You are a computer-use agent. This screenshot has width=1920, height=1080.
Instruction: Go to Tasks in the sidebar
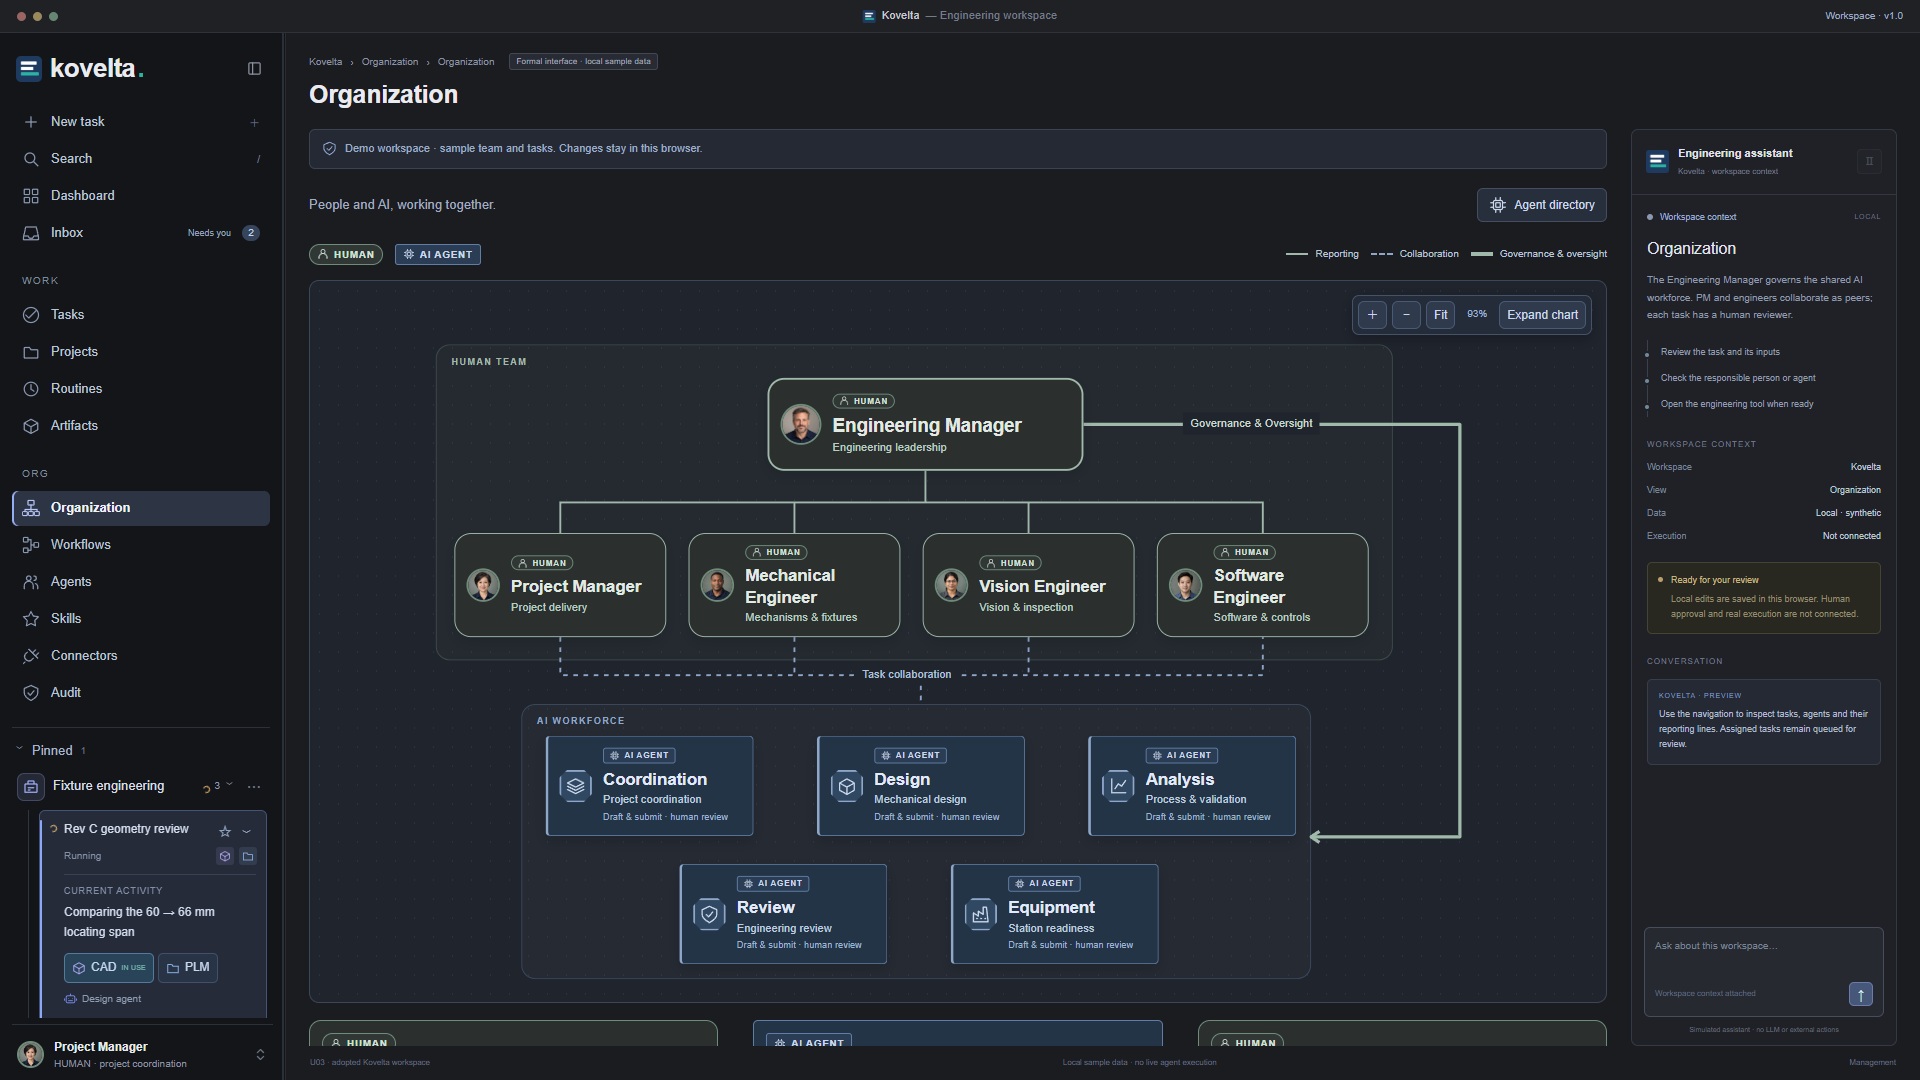(x=141, y=315)
